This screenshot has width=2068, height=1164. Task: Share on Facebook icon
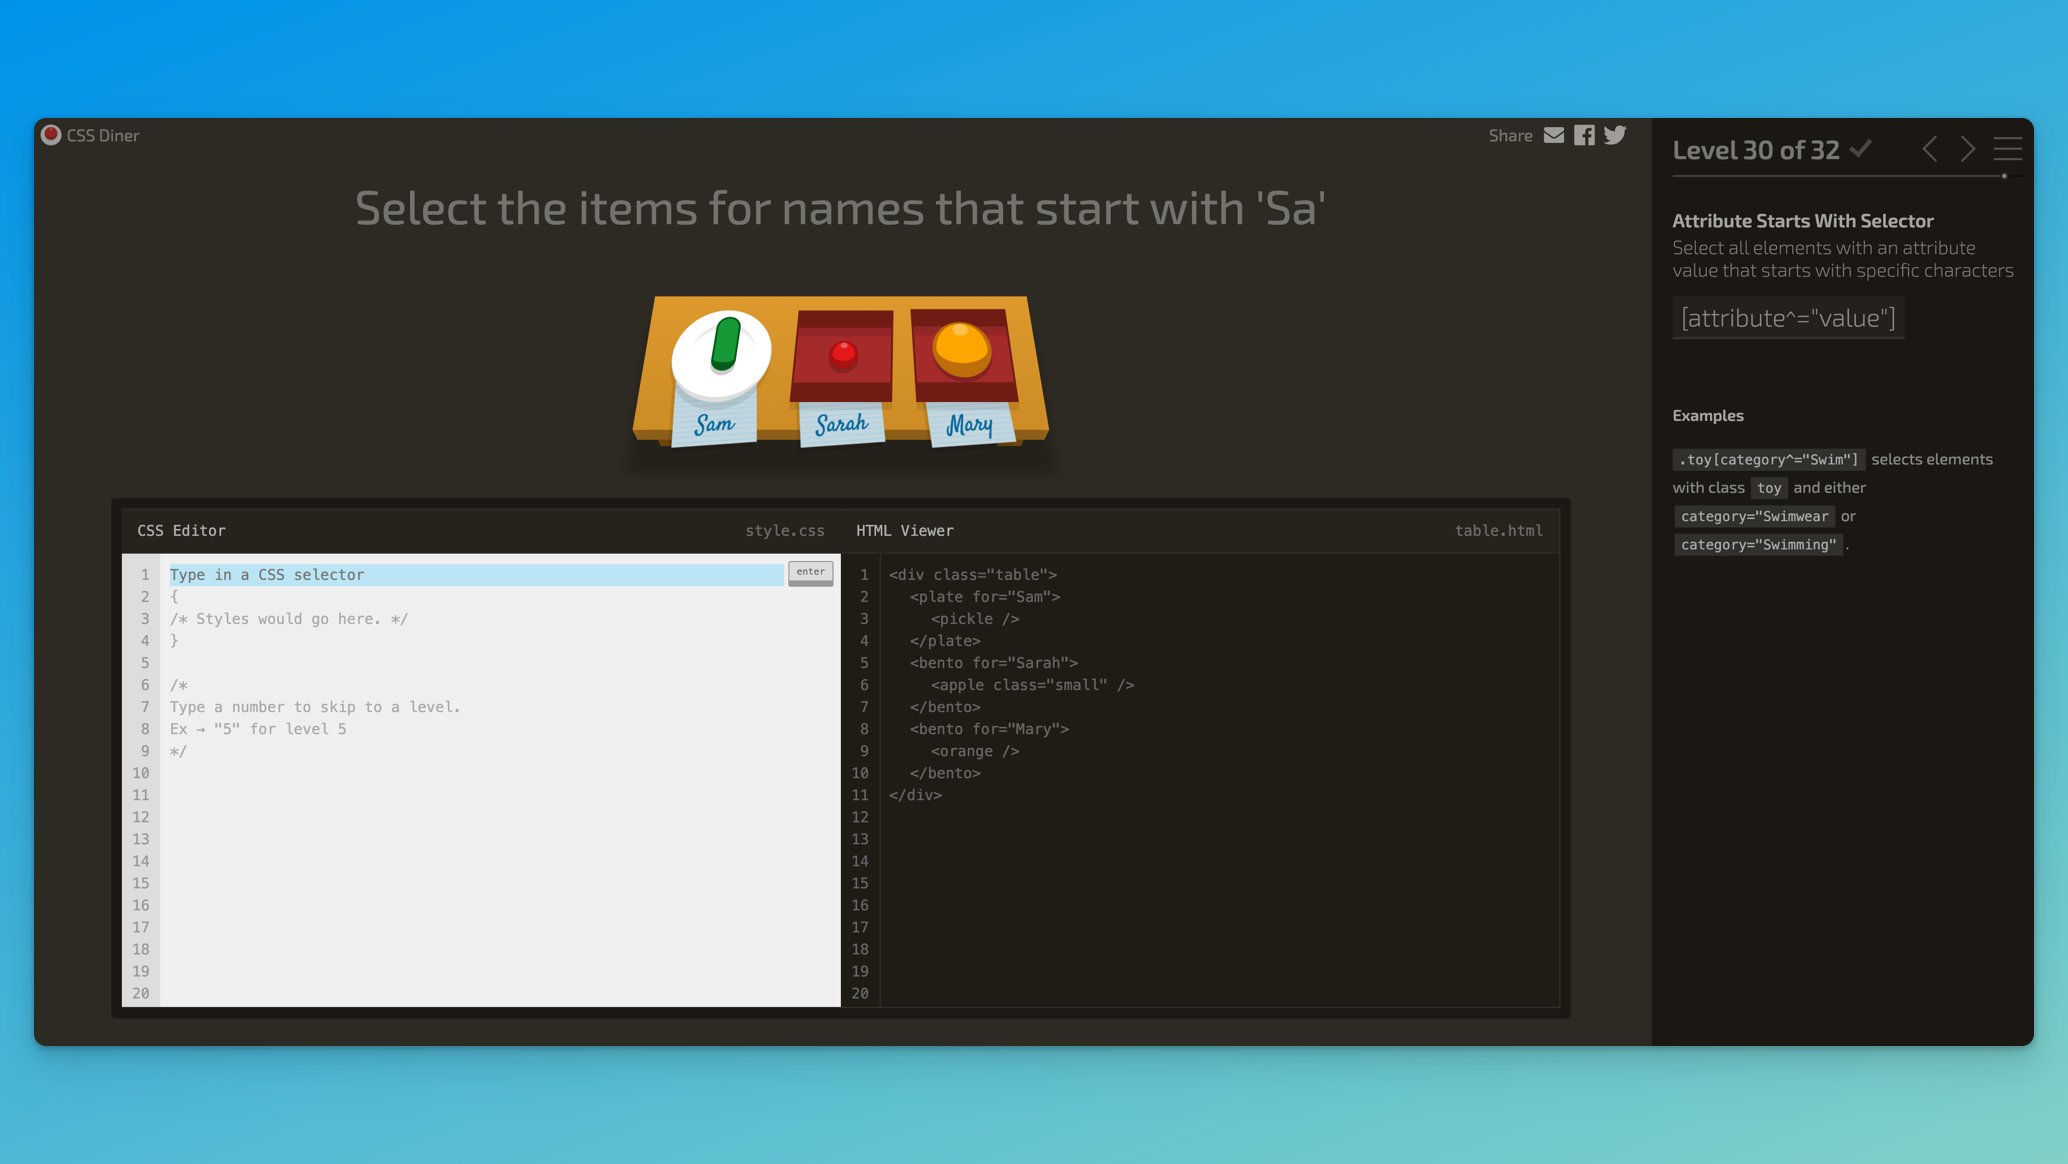1584,135
